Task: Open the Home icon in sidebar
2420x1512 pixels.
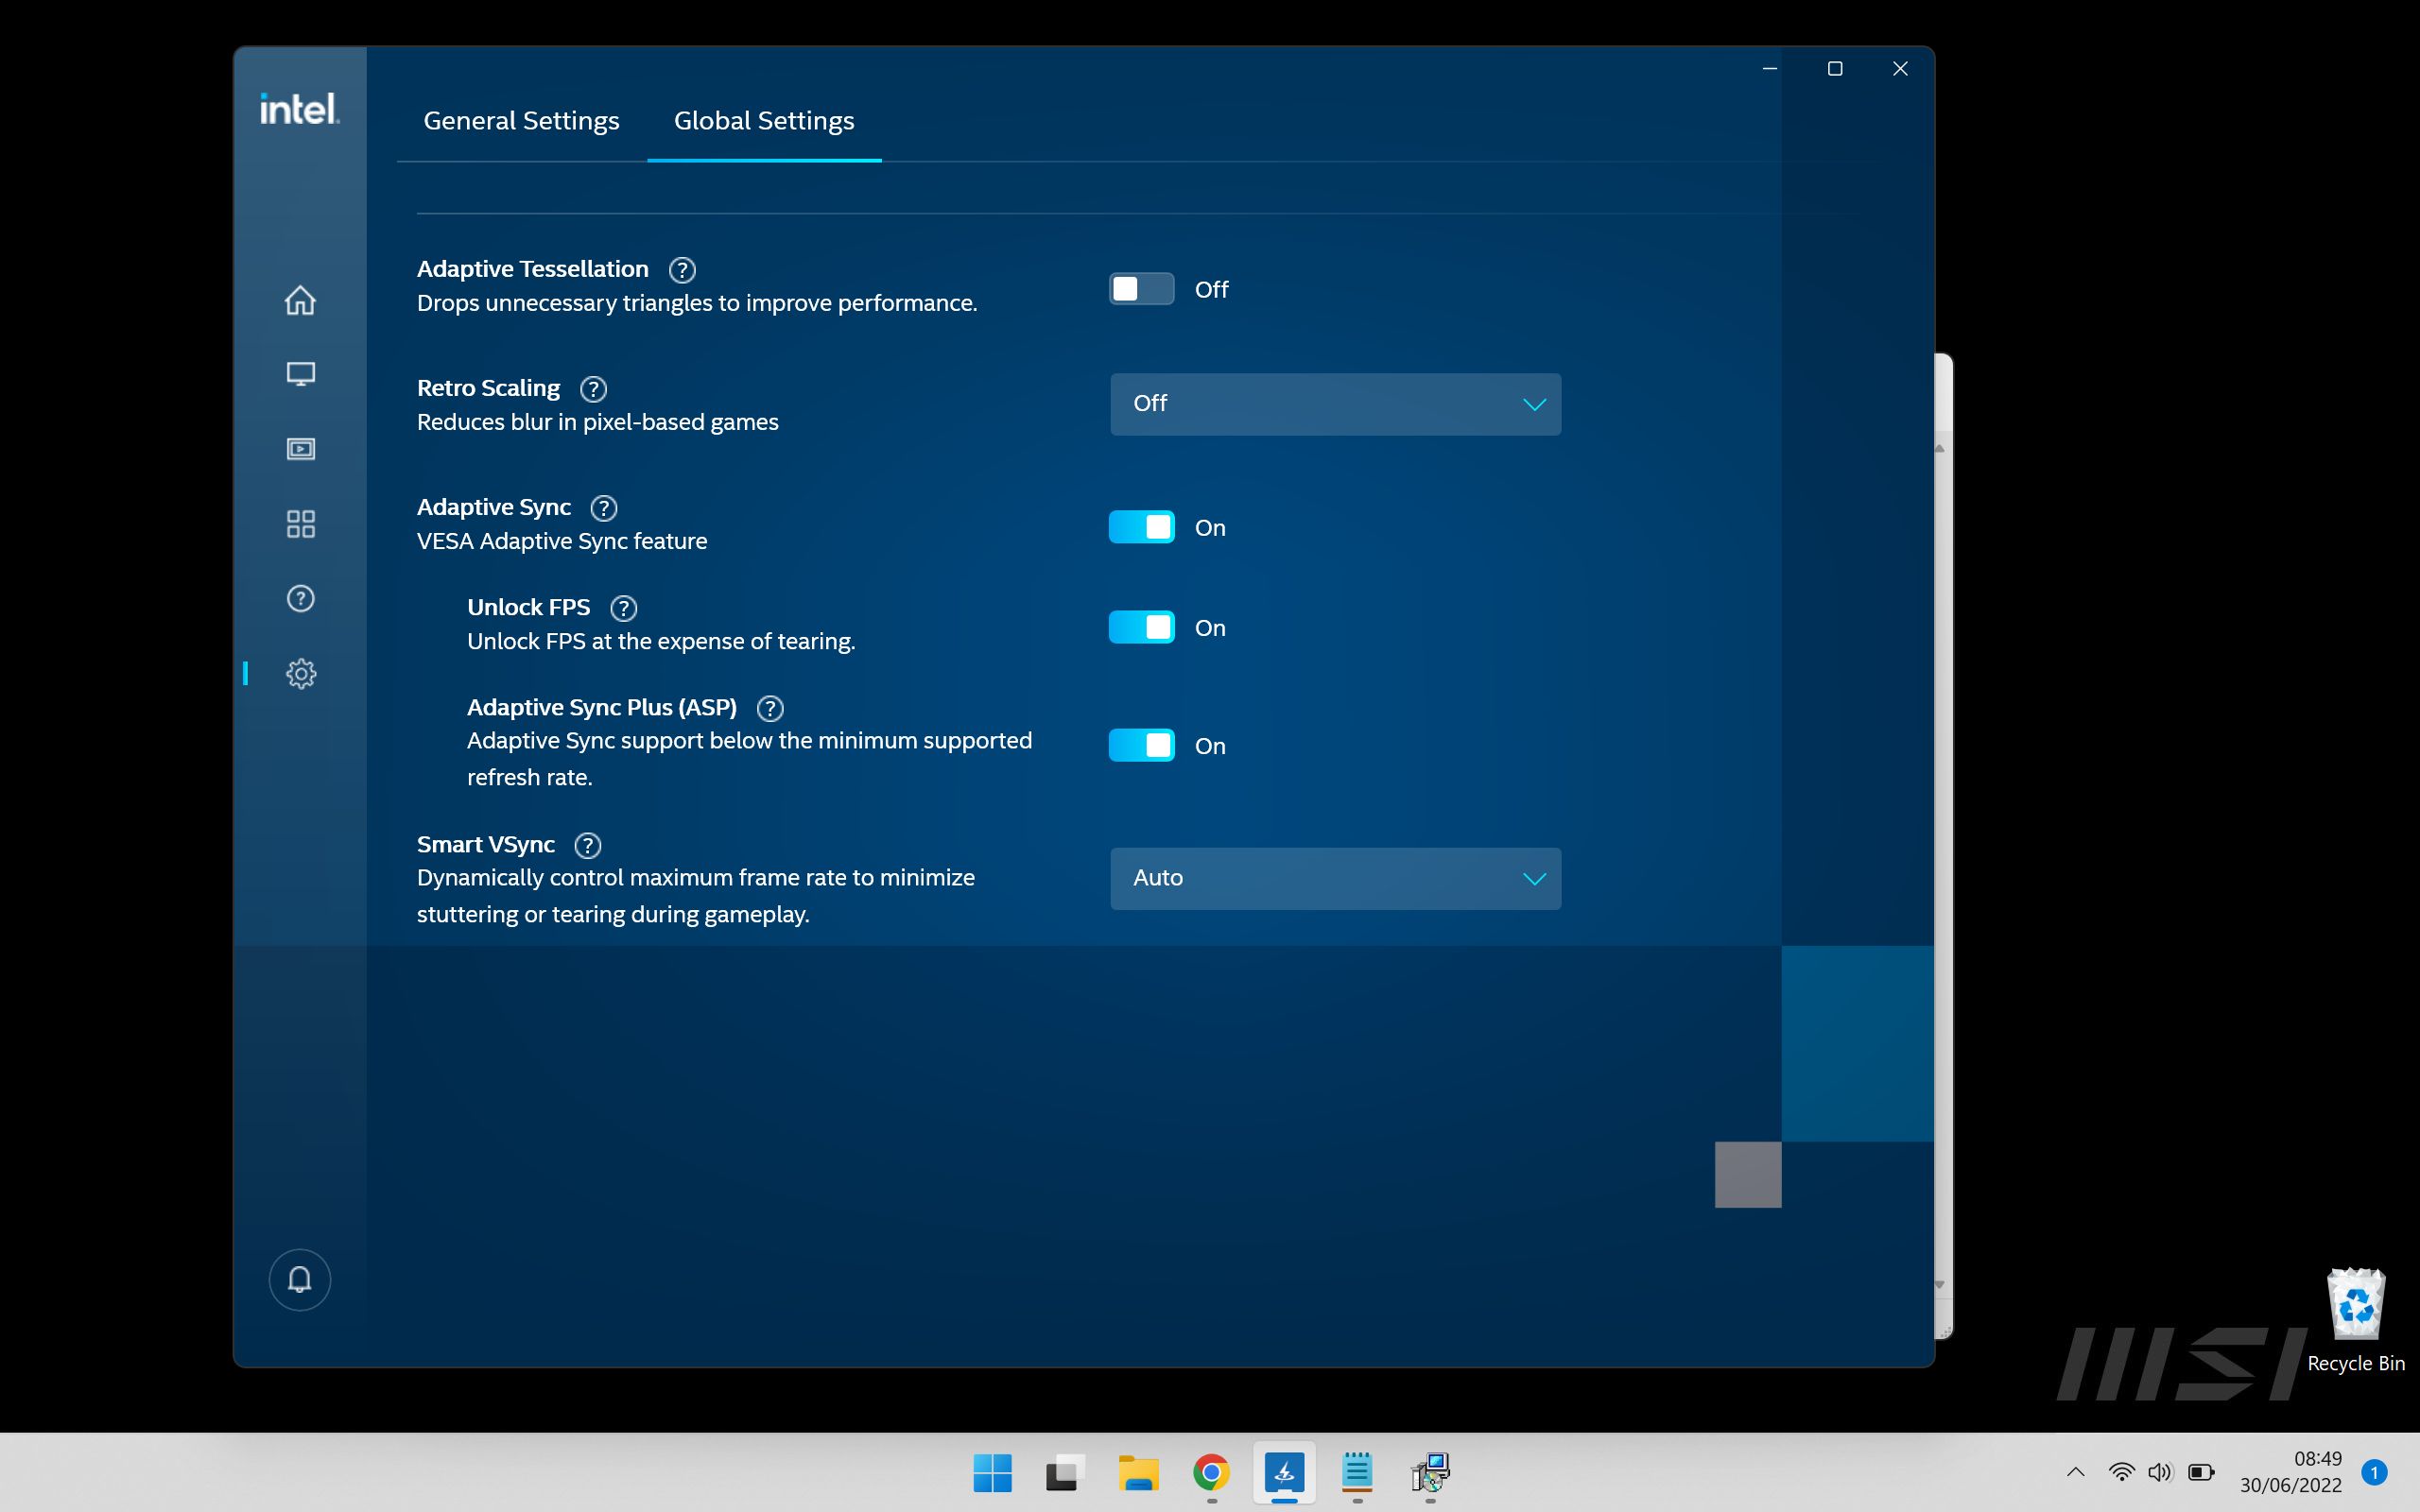Action: pyautogui.click(x=300, y=300)
